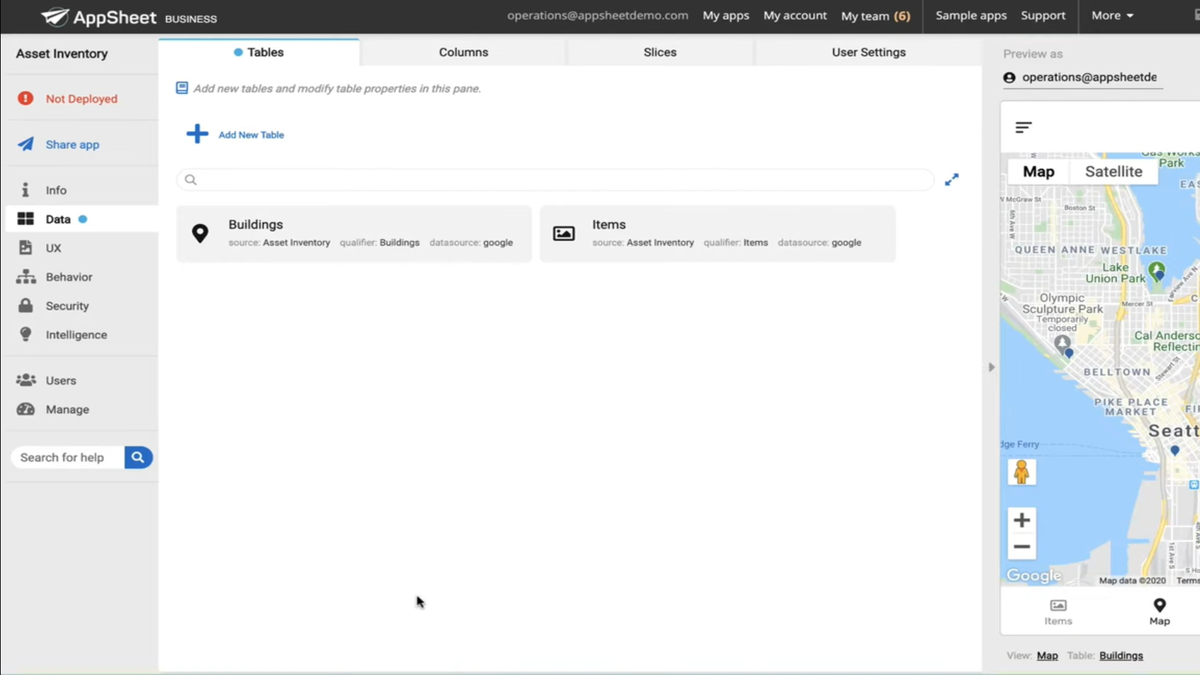Click the blue plus Add New Table icon
This screenshot has height=675, width=1200.
tap(197, 134)
